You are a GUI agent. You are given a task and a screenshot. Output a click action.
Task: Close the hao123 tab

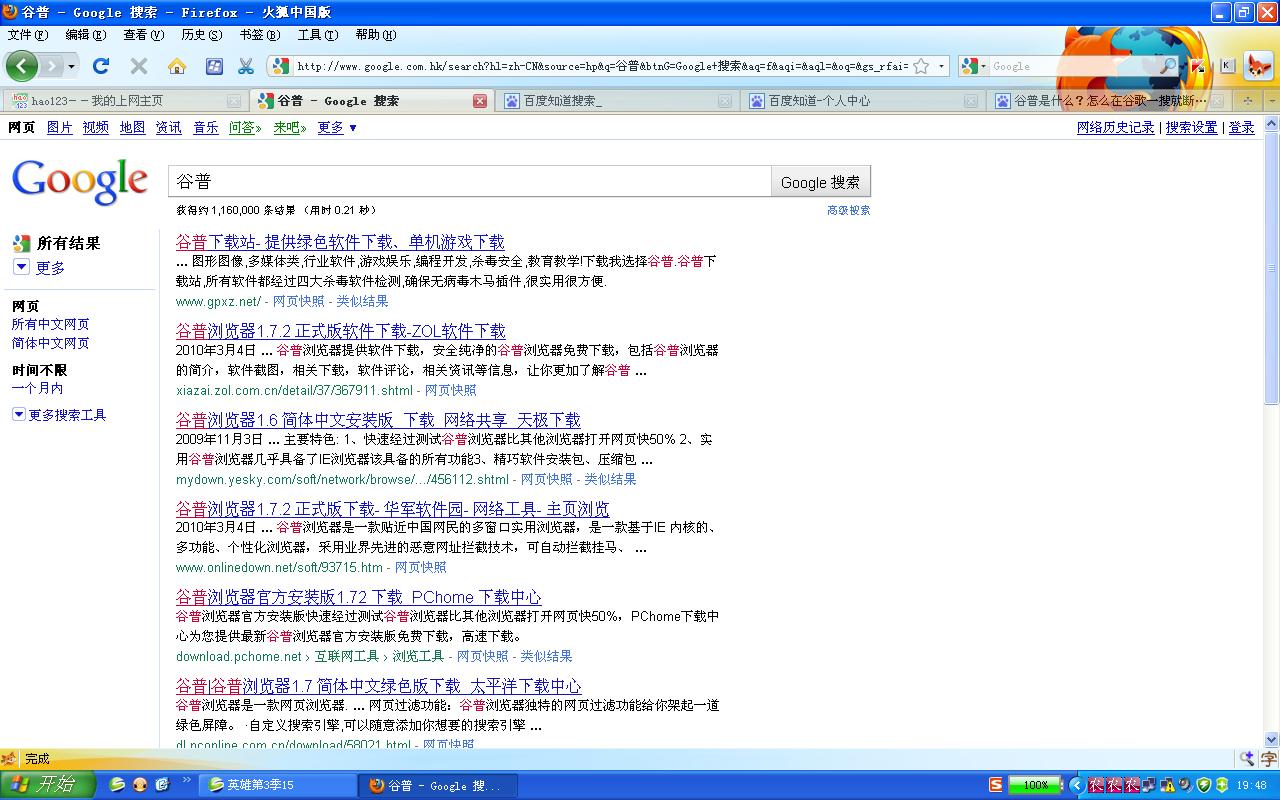click(x=233, y=101)
